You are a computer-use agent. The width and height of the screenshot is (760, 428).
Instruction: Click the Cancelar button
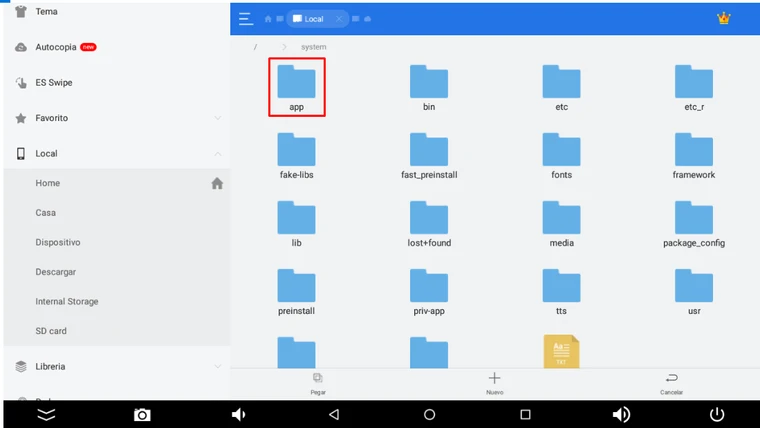671,383
